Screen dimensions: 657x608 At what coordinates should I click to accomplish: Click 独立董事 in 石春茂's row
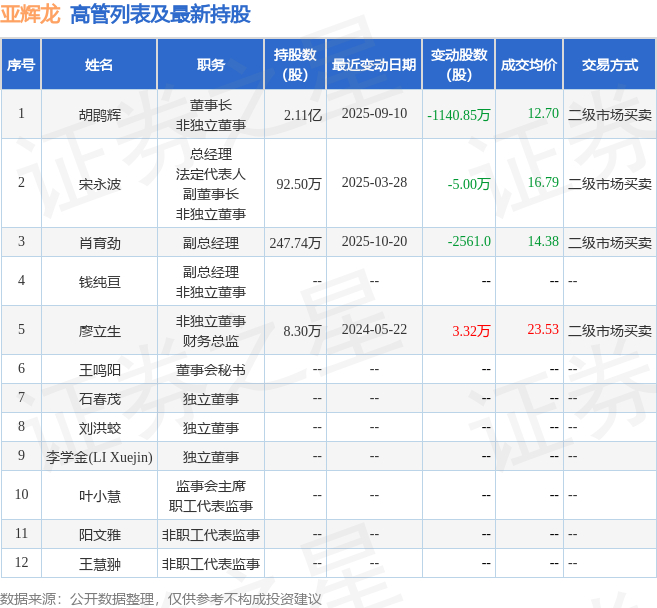coord(211,399)
